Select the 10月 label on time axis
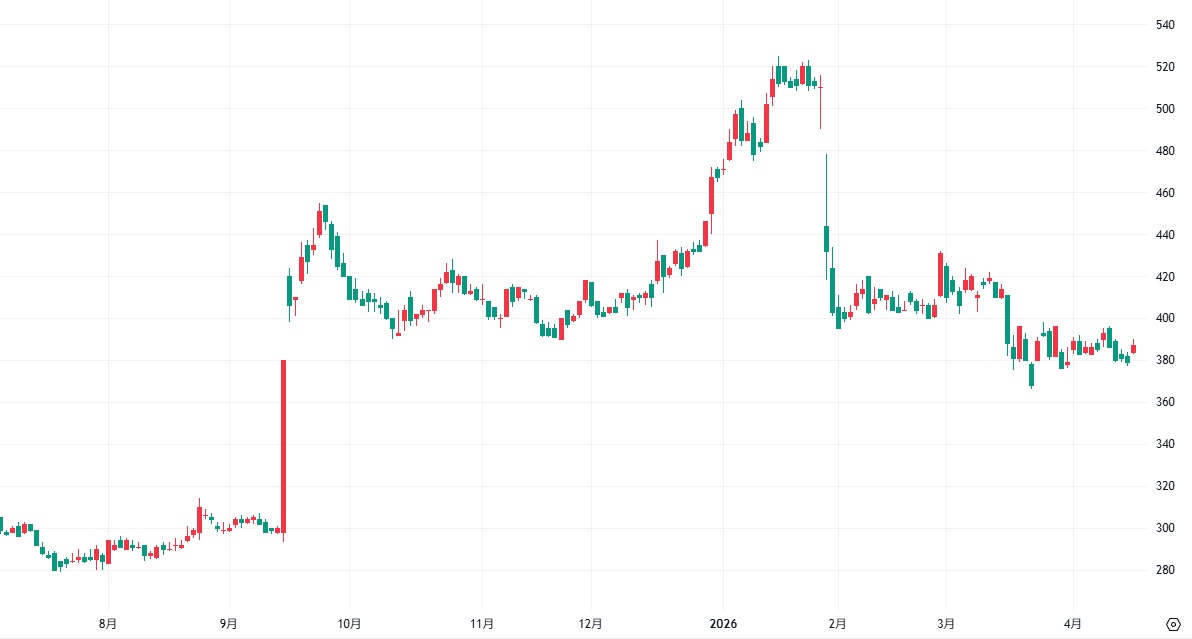Viewport: 1192px width, 639px height. 349,624
